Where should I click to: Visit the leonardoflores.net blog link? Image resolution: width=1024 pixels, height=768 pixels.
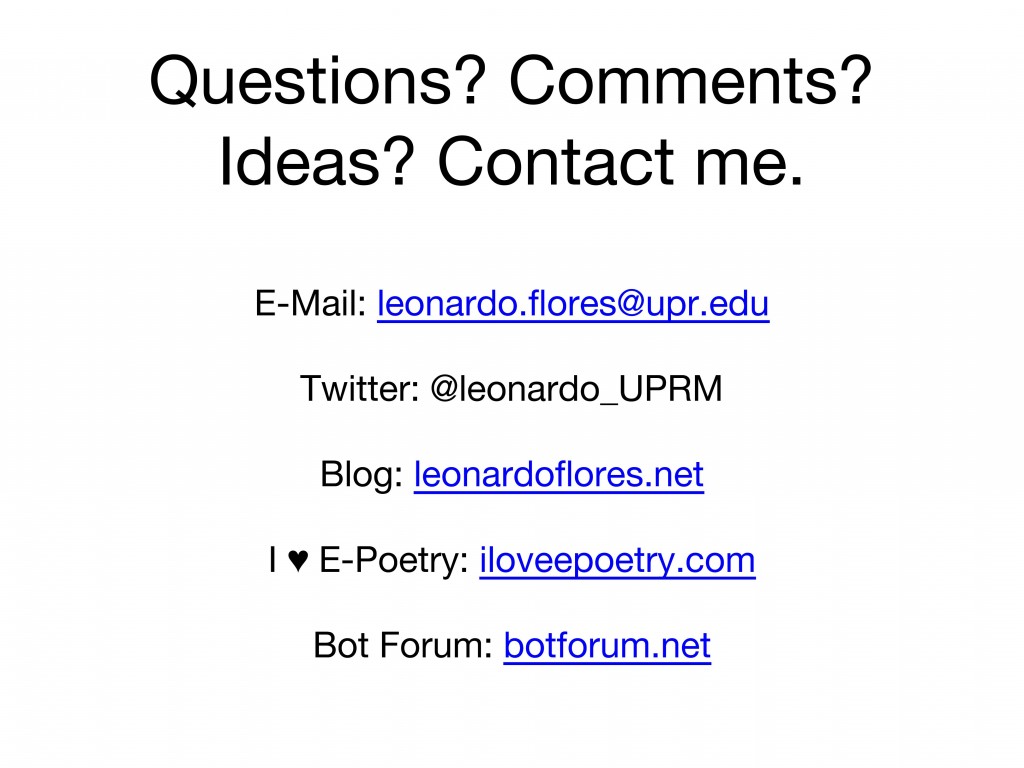(x=559, y=475)
